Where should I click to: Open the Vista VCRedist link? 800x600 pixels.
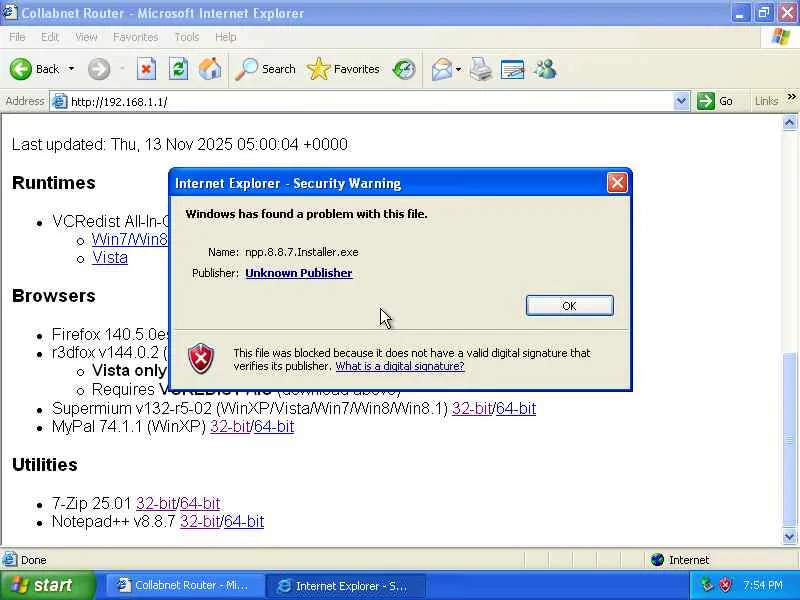pyautogui.click(x=110, y=258)
